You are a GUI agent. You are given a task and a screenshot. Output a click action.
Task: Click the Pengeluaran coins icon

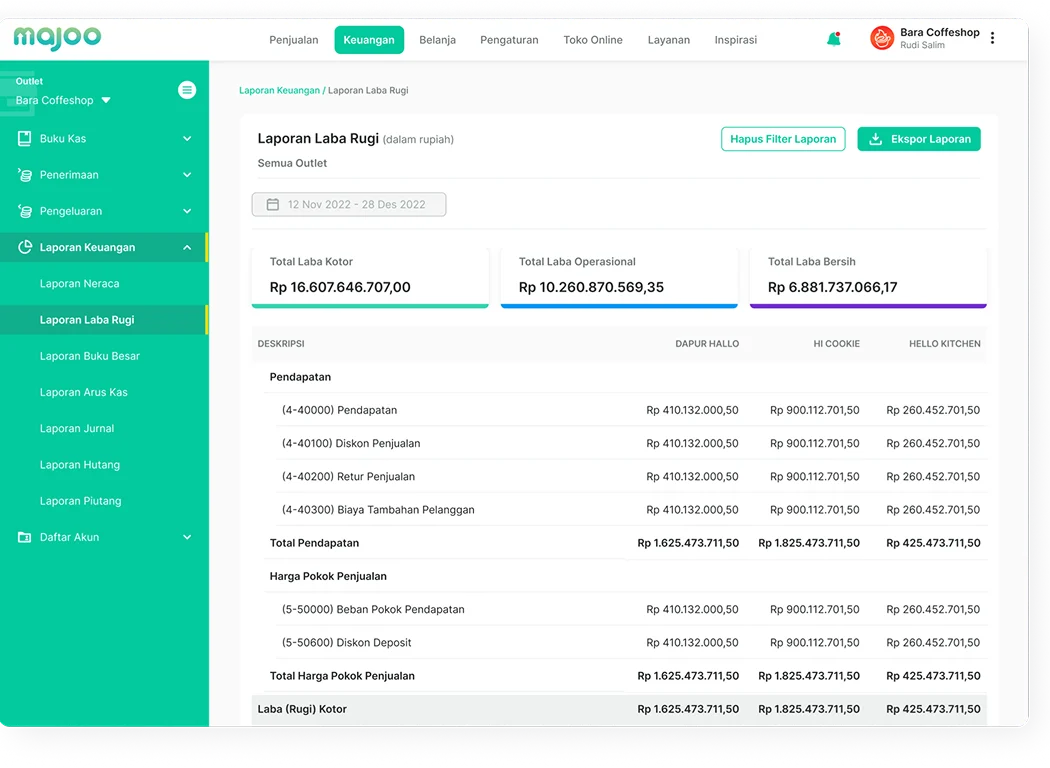coord(25,212)
